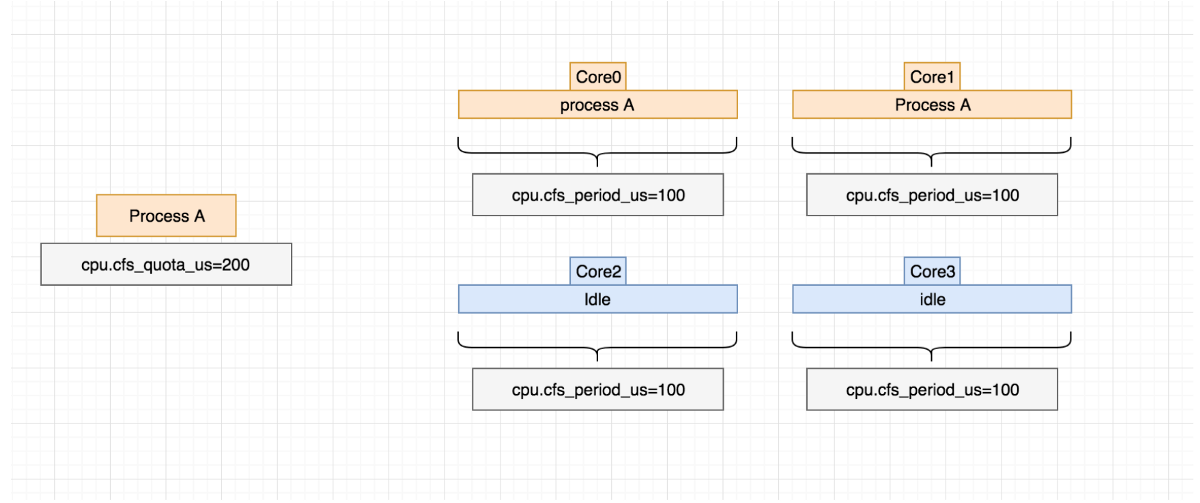Select the curly brace beneath Core3 bar
The image size is (1200, 503).
pyautogui.click(x=932, y=345)
